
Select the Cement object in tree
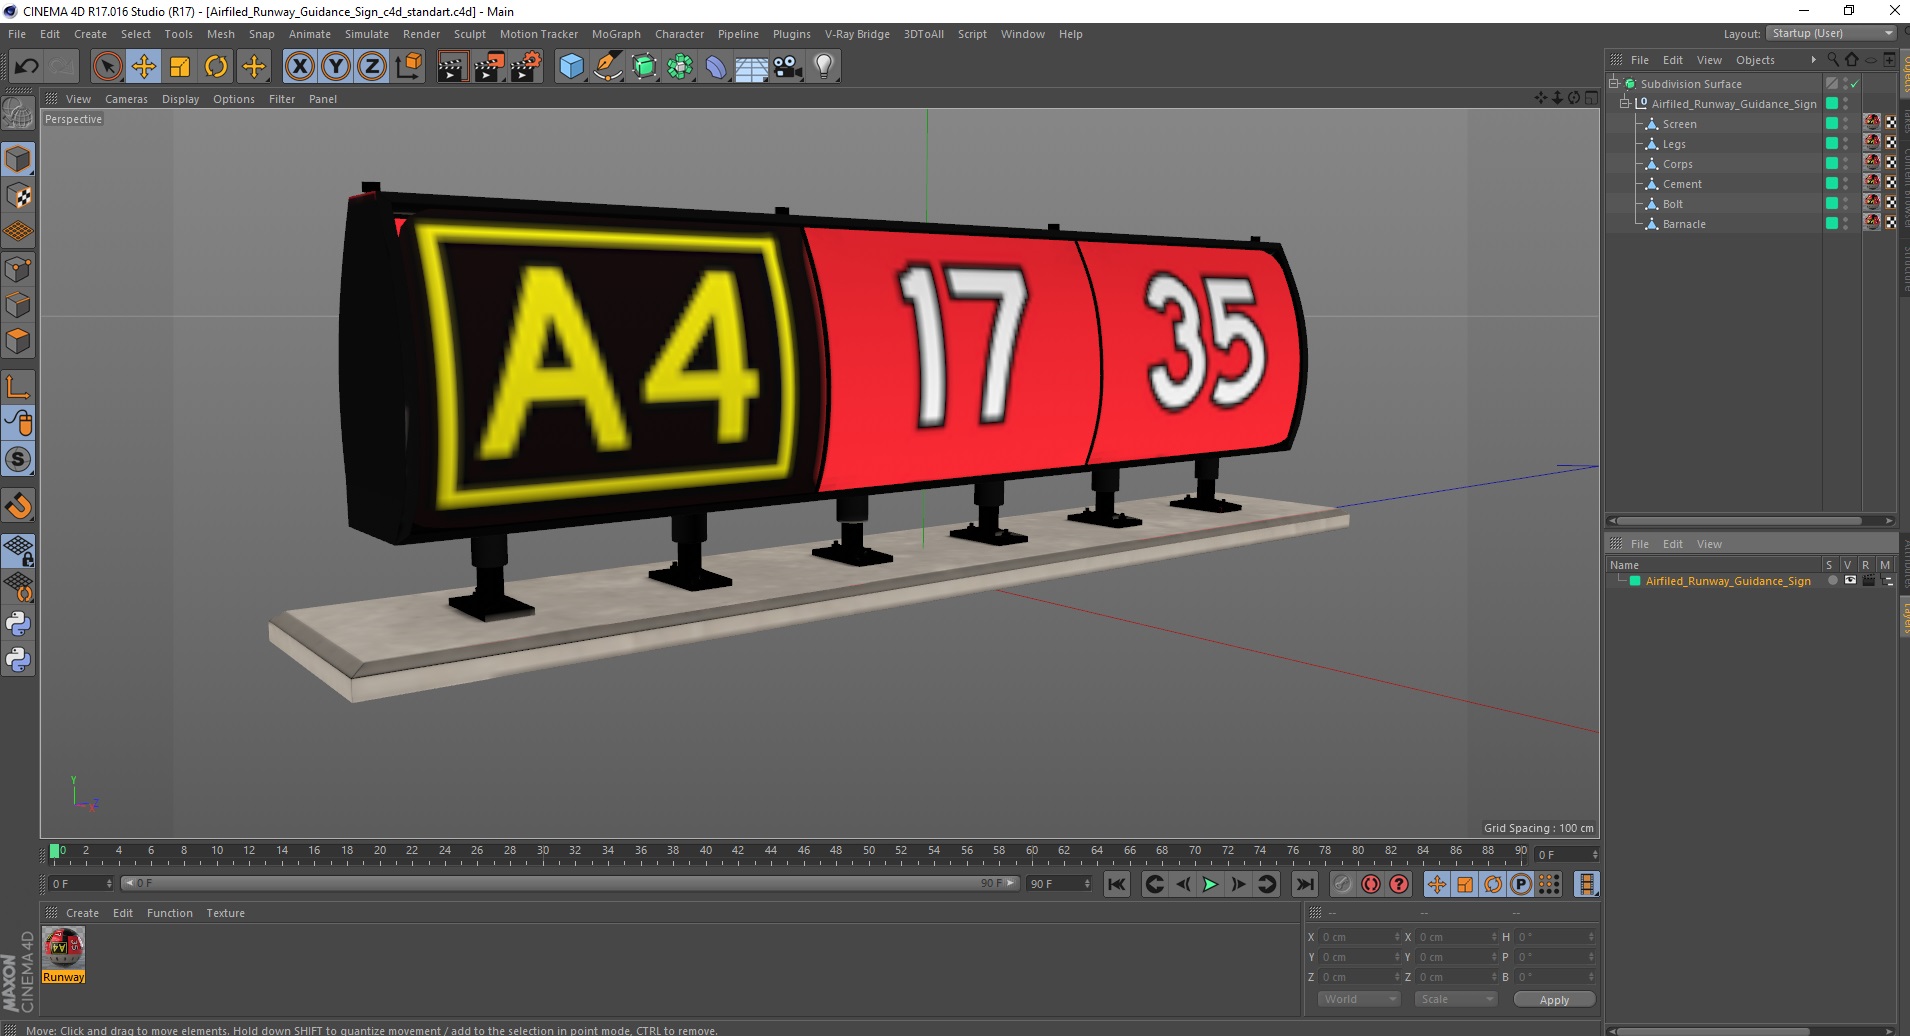(x=1682, y=184)
